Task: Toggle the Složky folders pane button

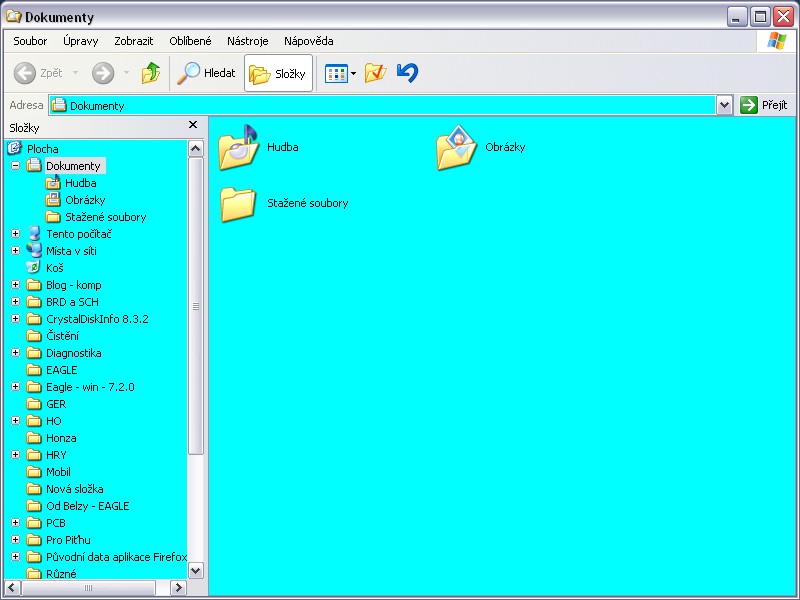Action: tap(278, 73)
